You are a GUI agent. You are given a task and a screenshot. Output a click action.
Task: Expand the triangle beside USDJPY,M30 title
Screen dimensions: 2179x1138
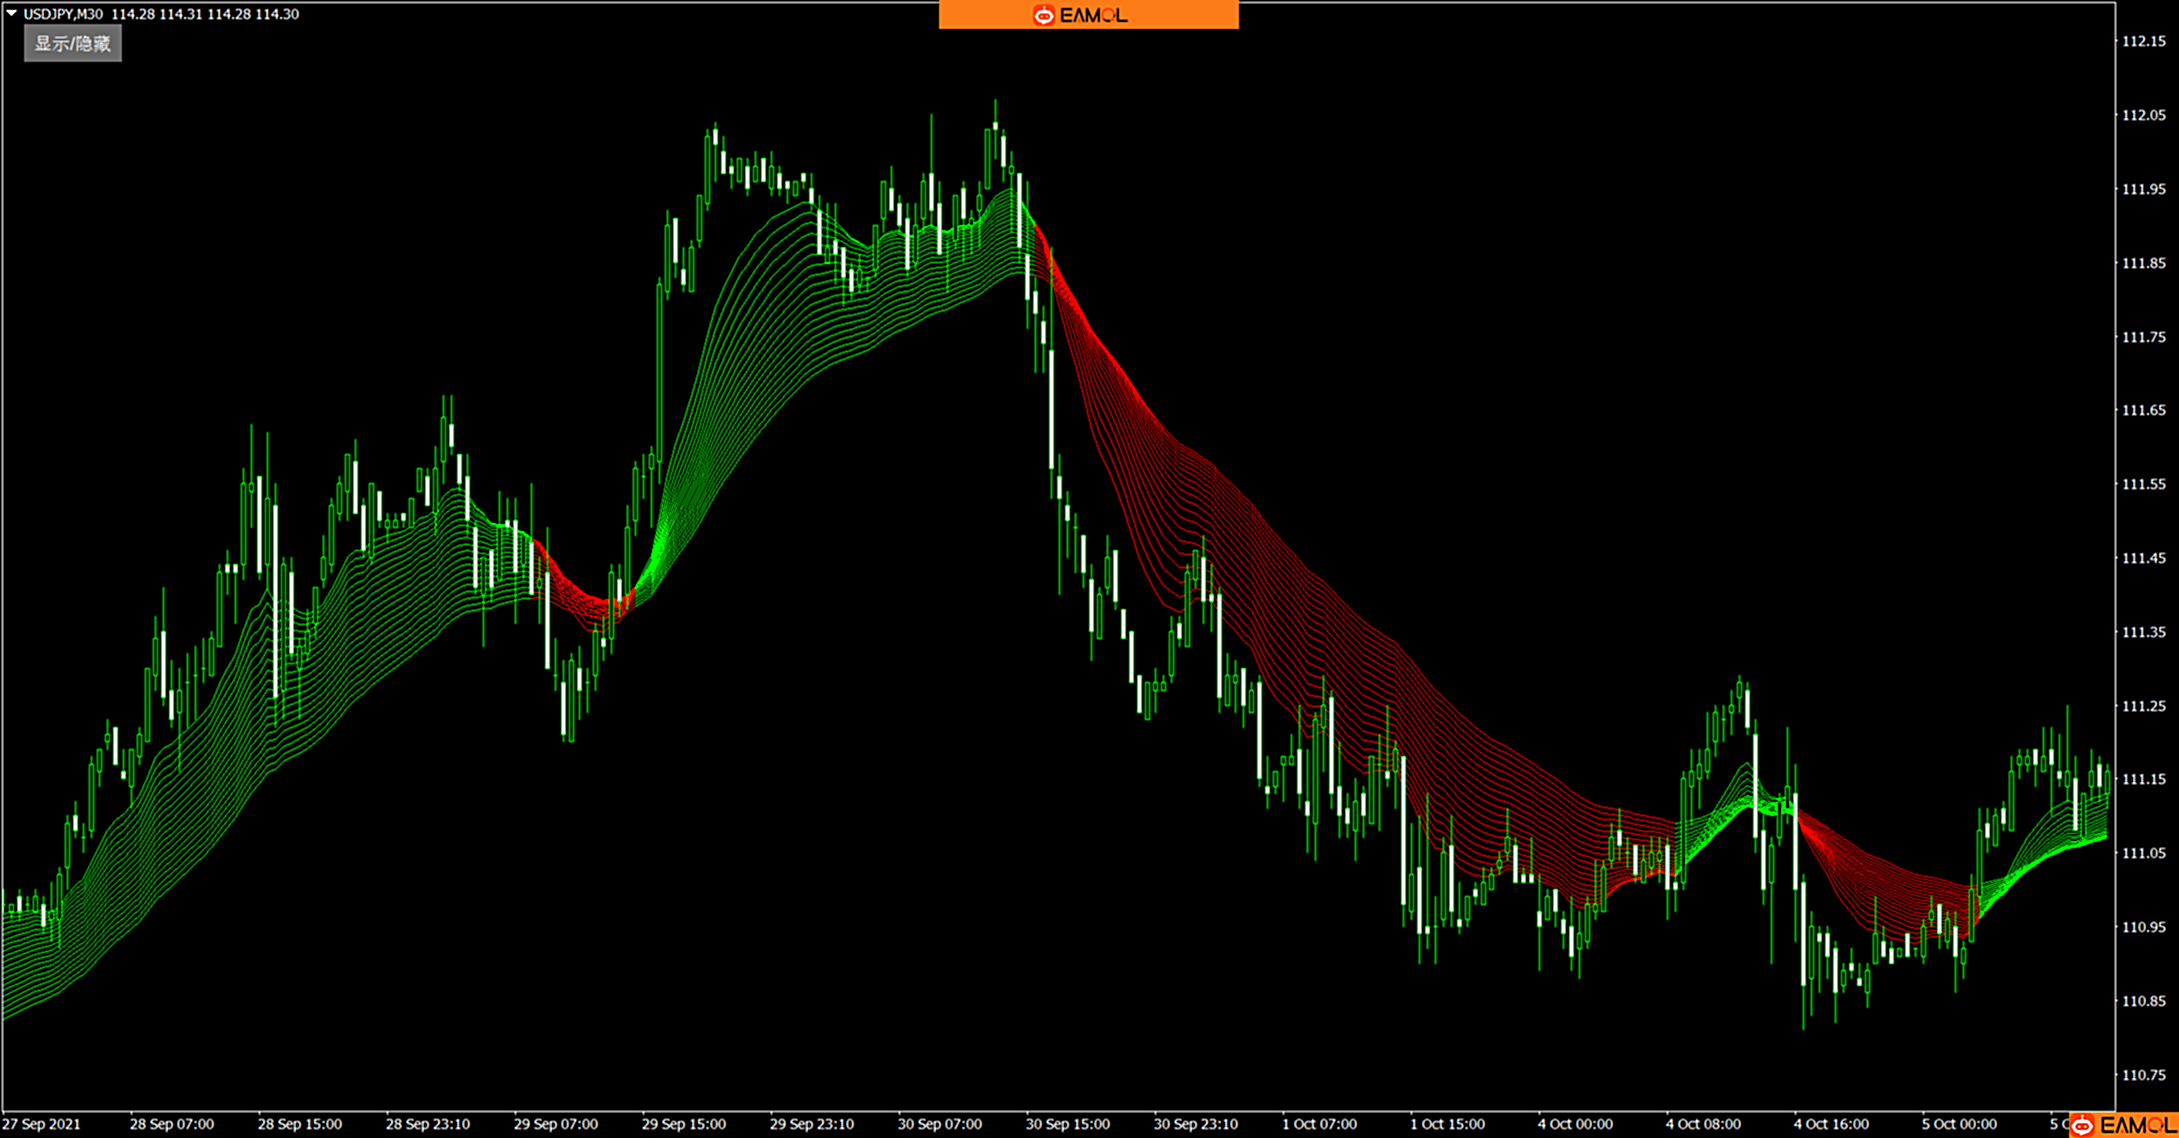pyautogui.click(x=12, y=13)
